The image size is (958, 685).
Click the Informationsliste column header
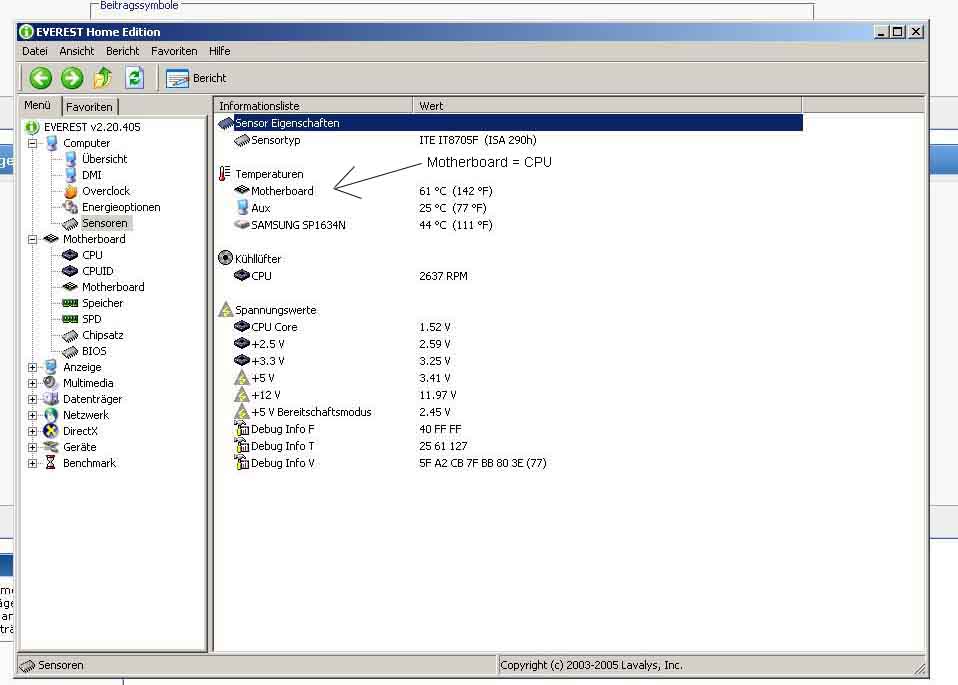(x=313, y=106)
